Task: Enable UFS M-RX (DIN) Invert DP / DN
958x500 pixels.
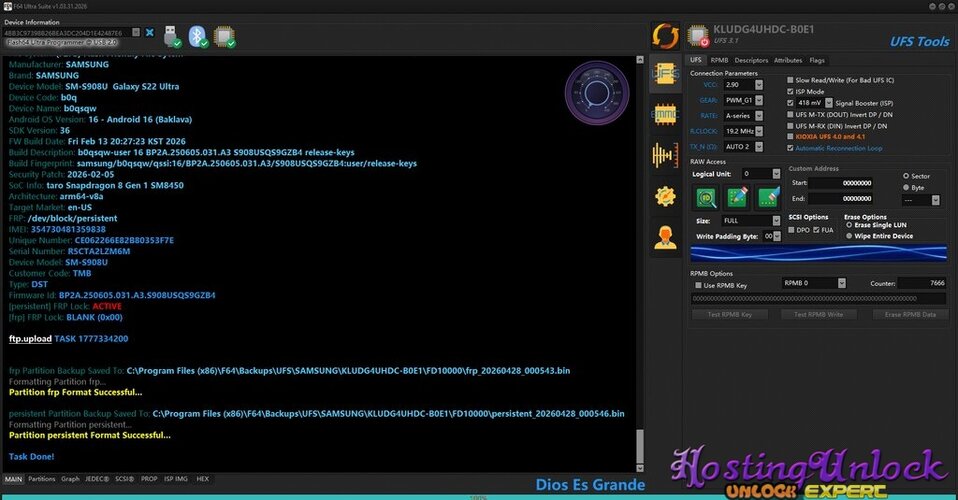Action: [x=790, y=126]
